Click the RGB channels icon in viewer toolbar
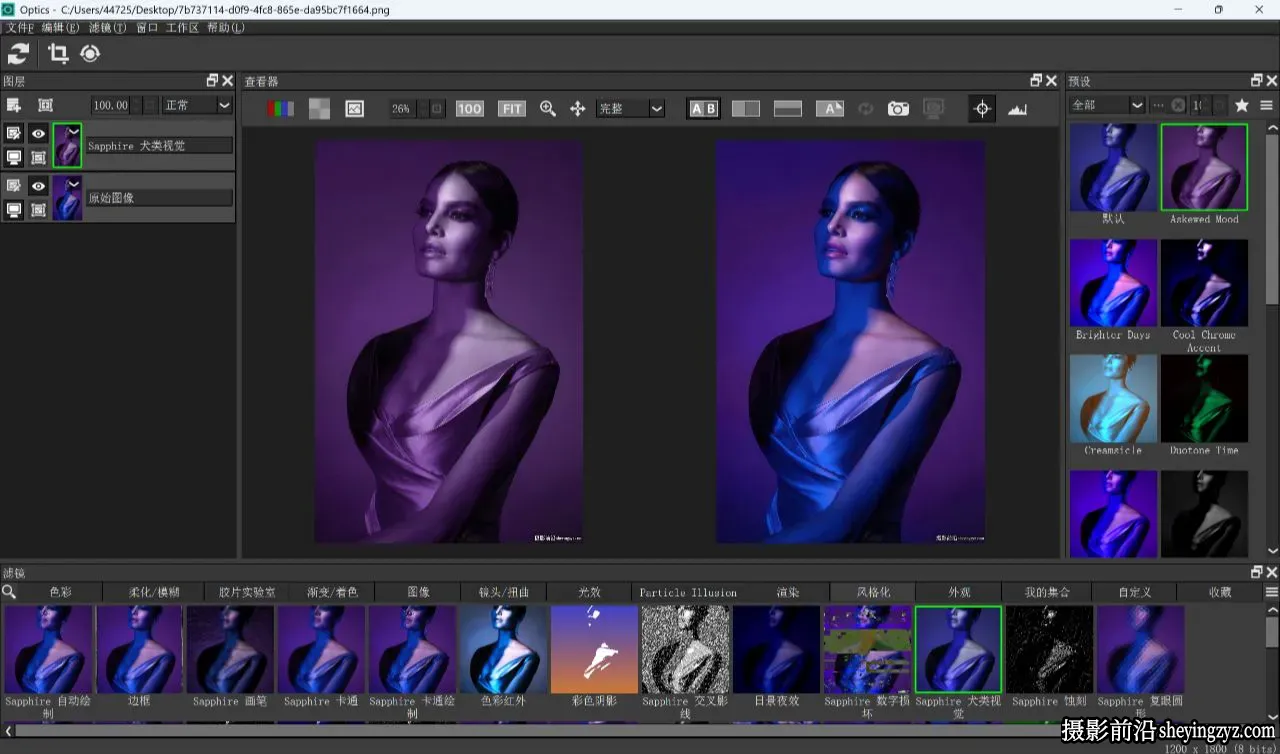The width and height of the screenshot is (1280, 754). pos(281,109)
